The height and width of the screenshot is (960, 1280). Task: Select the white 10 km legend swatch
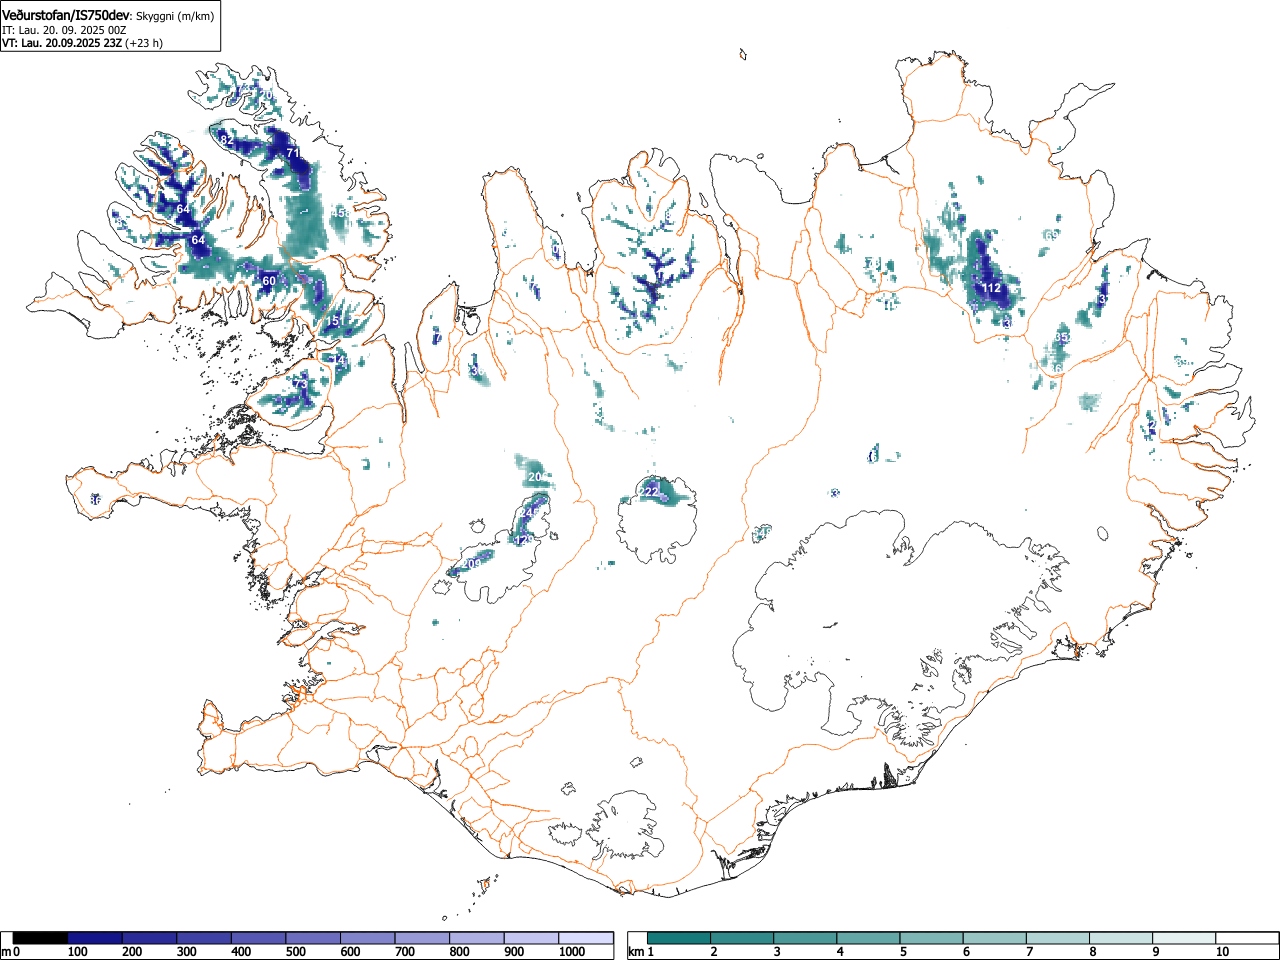coord(1247,938)
